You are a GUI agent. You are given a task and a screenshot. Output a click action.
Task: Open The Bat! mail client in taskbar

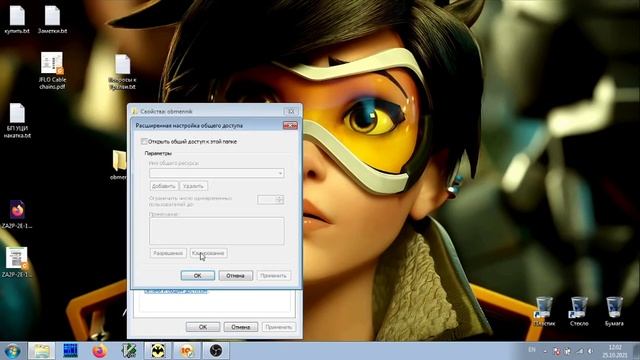[158, 351]
